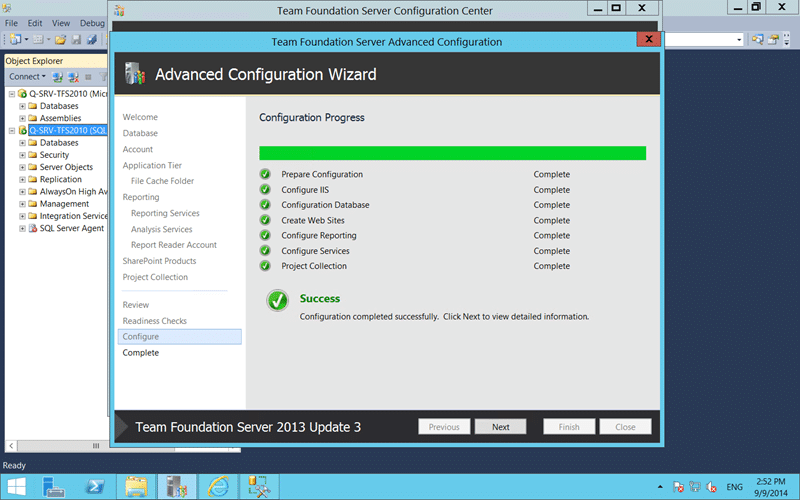Click the network tray icon
The width and height of the screenshot is (800, 500).
(x=694, y=487)
